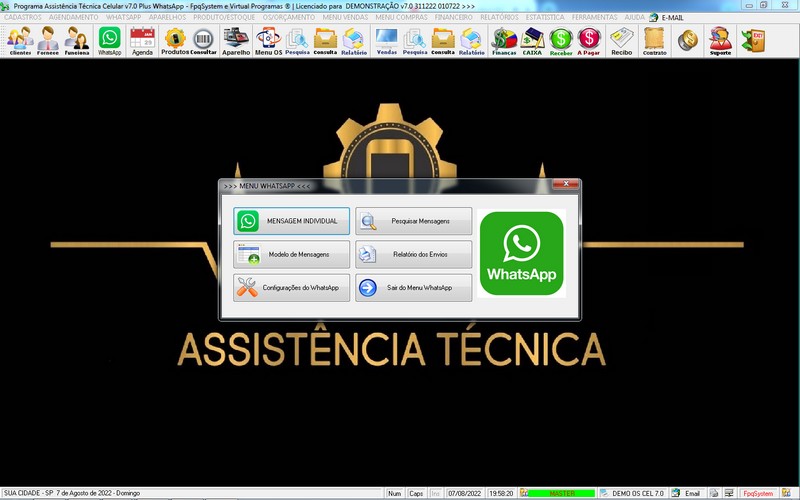The height and width of the screenshot is (500, 800).
Task: Open the Agenda calendar icon
Action: 142,41
